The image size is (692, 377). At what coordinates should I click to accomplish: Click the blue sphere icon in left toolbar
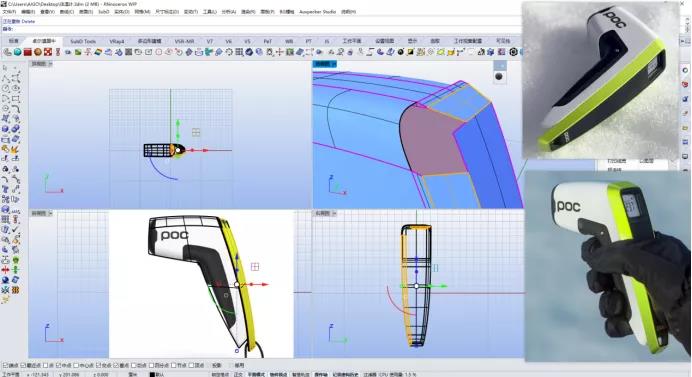(5, 280)
